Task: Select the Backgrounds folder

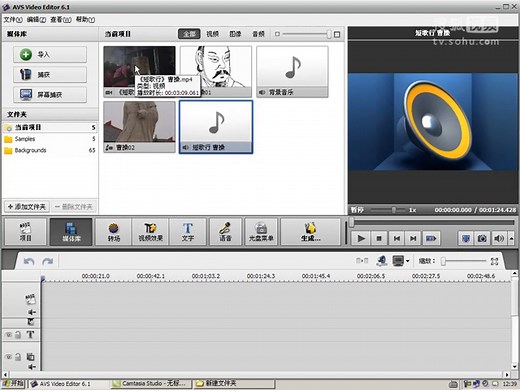Action: (50, 150)
